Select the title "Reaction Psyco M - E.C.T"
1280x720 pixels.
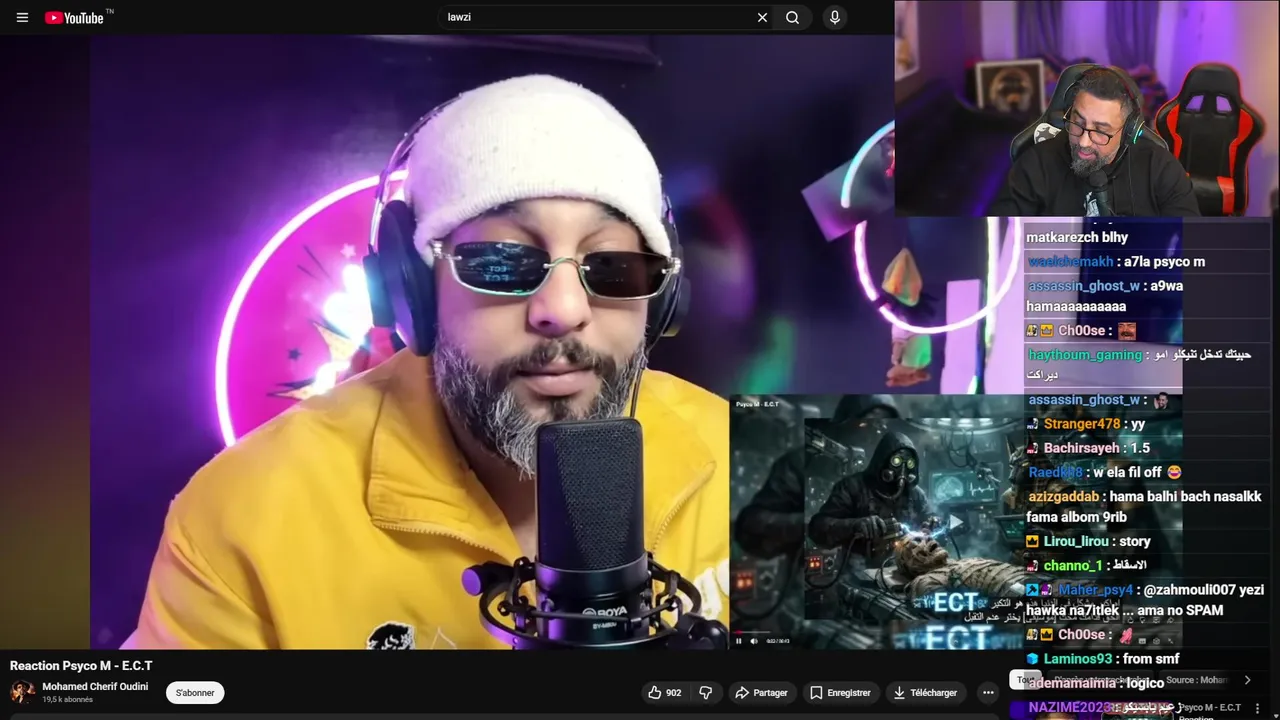point(81,666)
